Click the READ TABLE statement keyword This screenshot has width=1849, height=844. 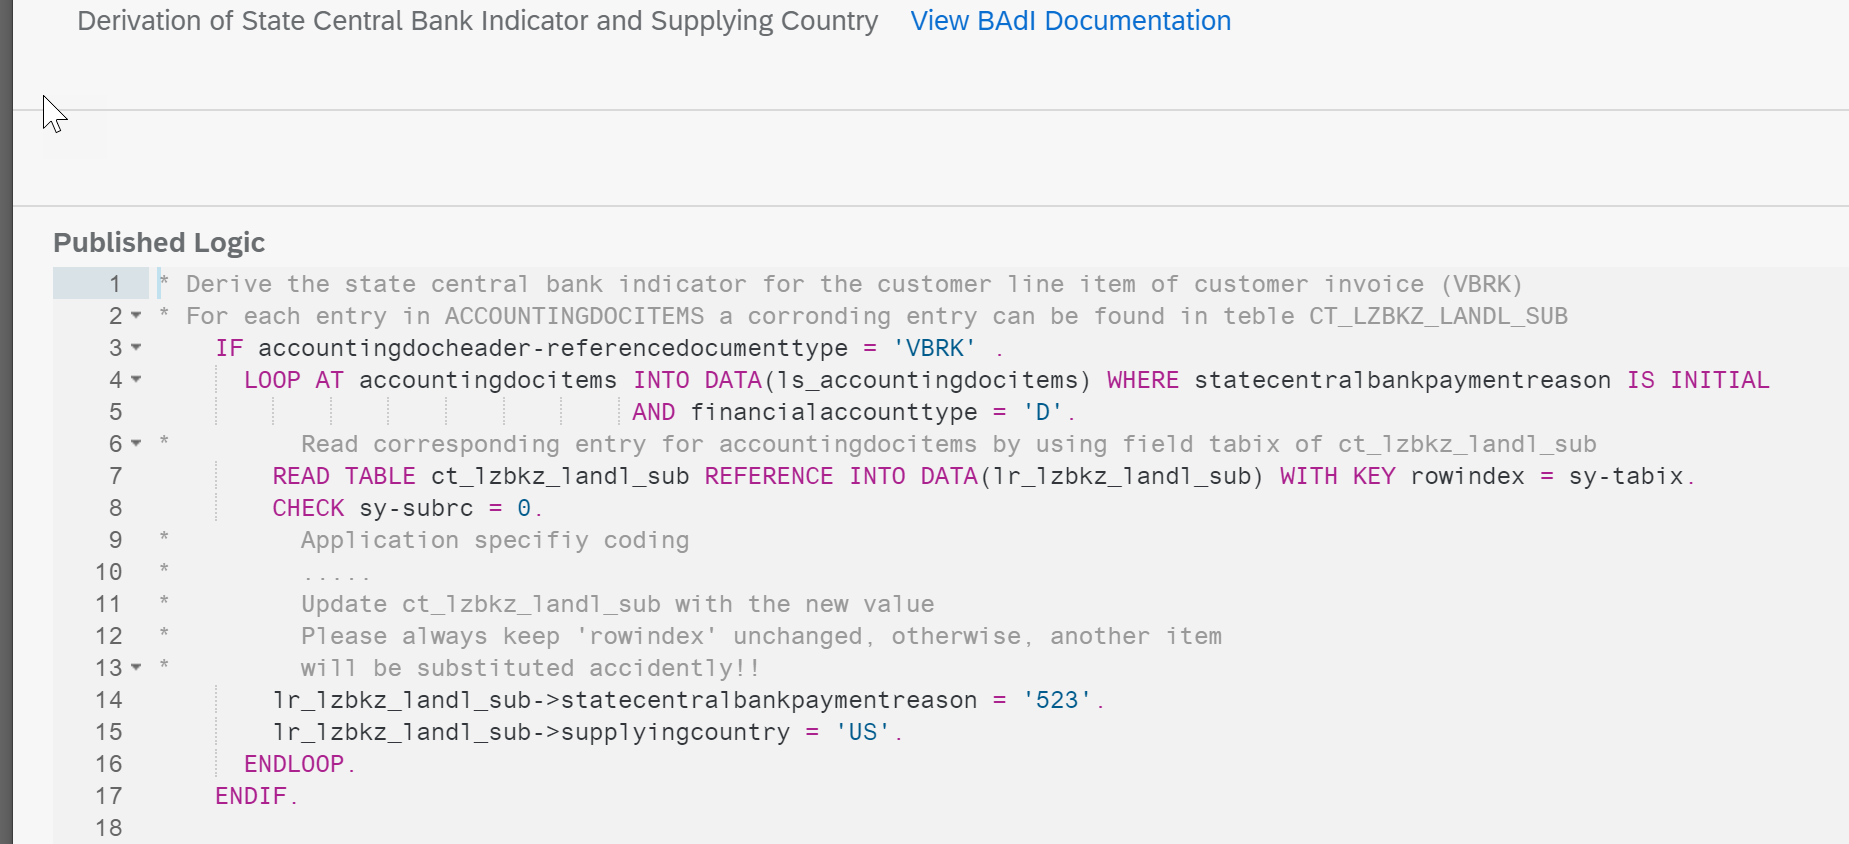click(343, 476)
